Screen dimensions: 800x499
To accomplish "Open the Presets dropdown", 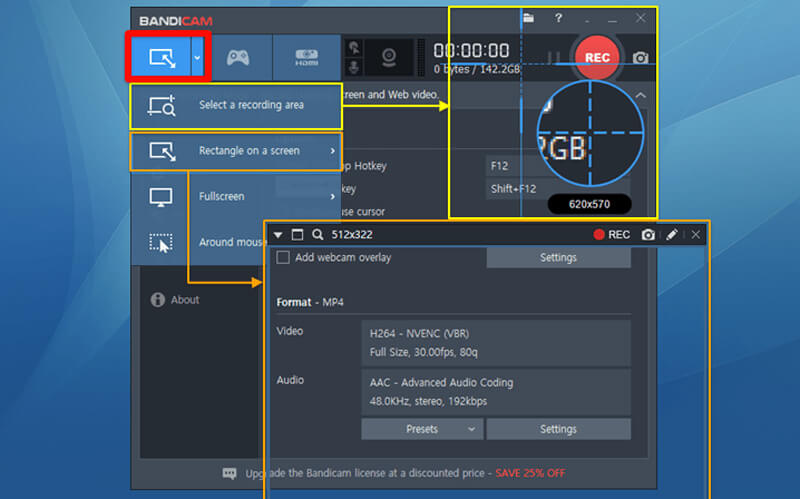I will pyautogui.click(x=422, y=429).
